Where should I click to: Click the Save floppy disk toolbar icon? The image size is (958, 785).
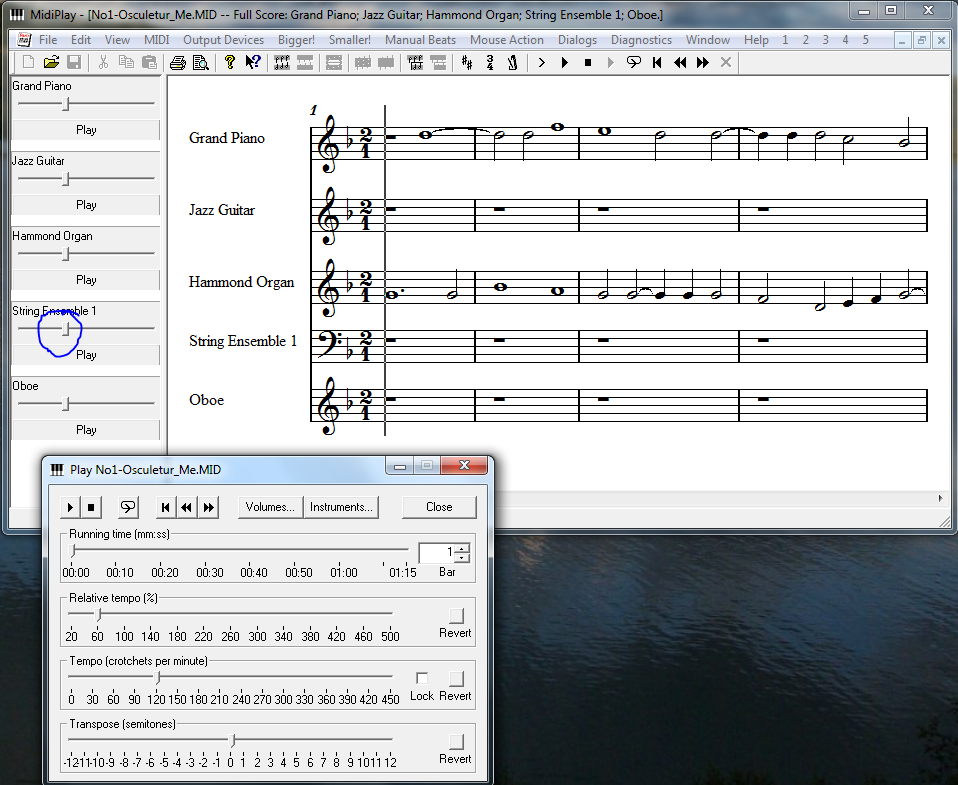tap(74, 62)
